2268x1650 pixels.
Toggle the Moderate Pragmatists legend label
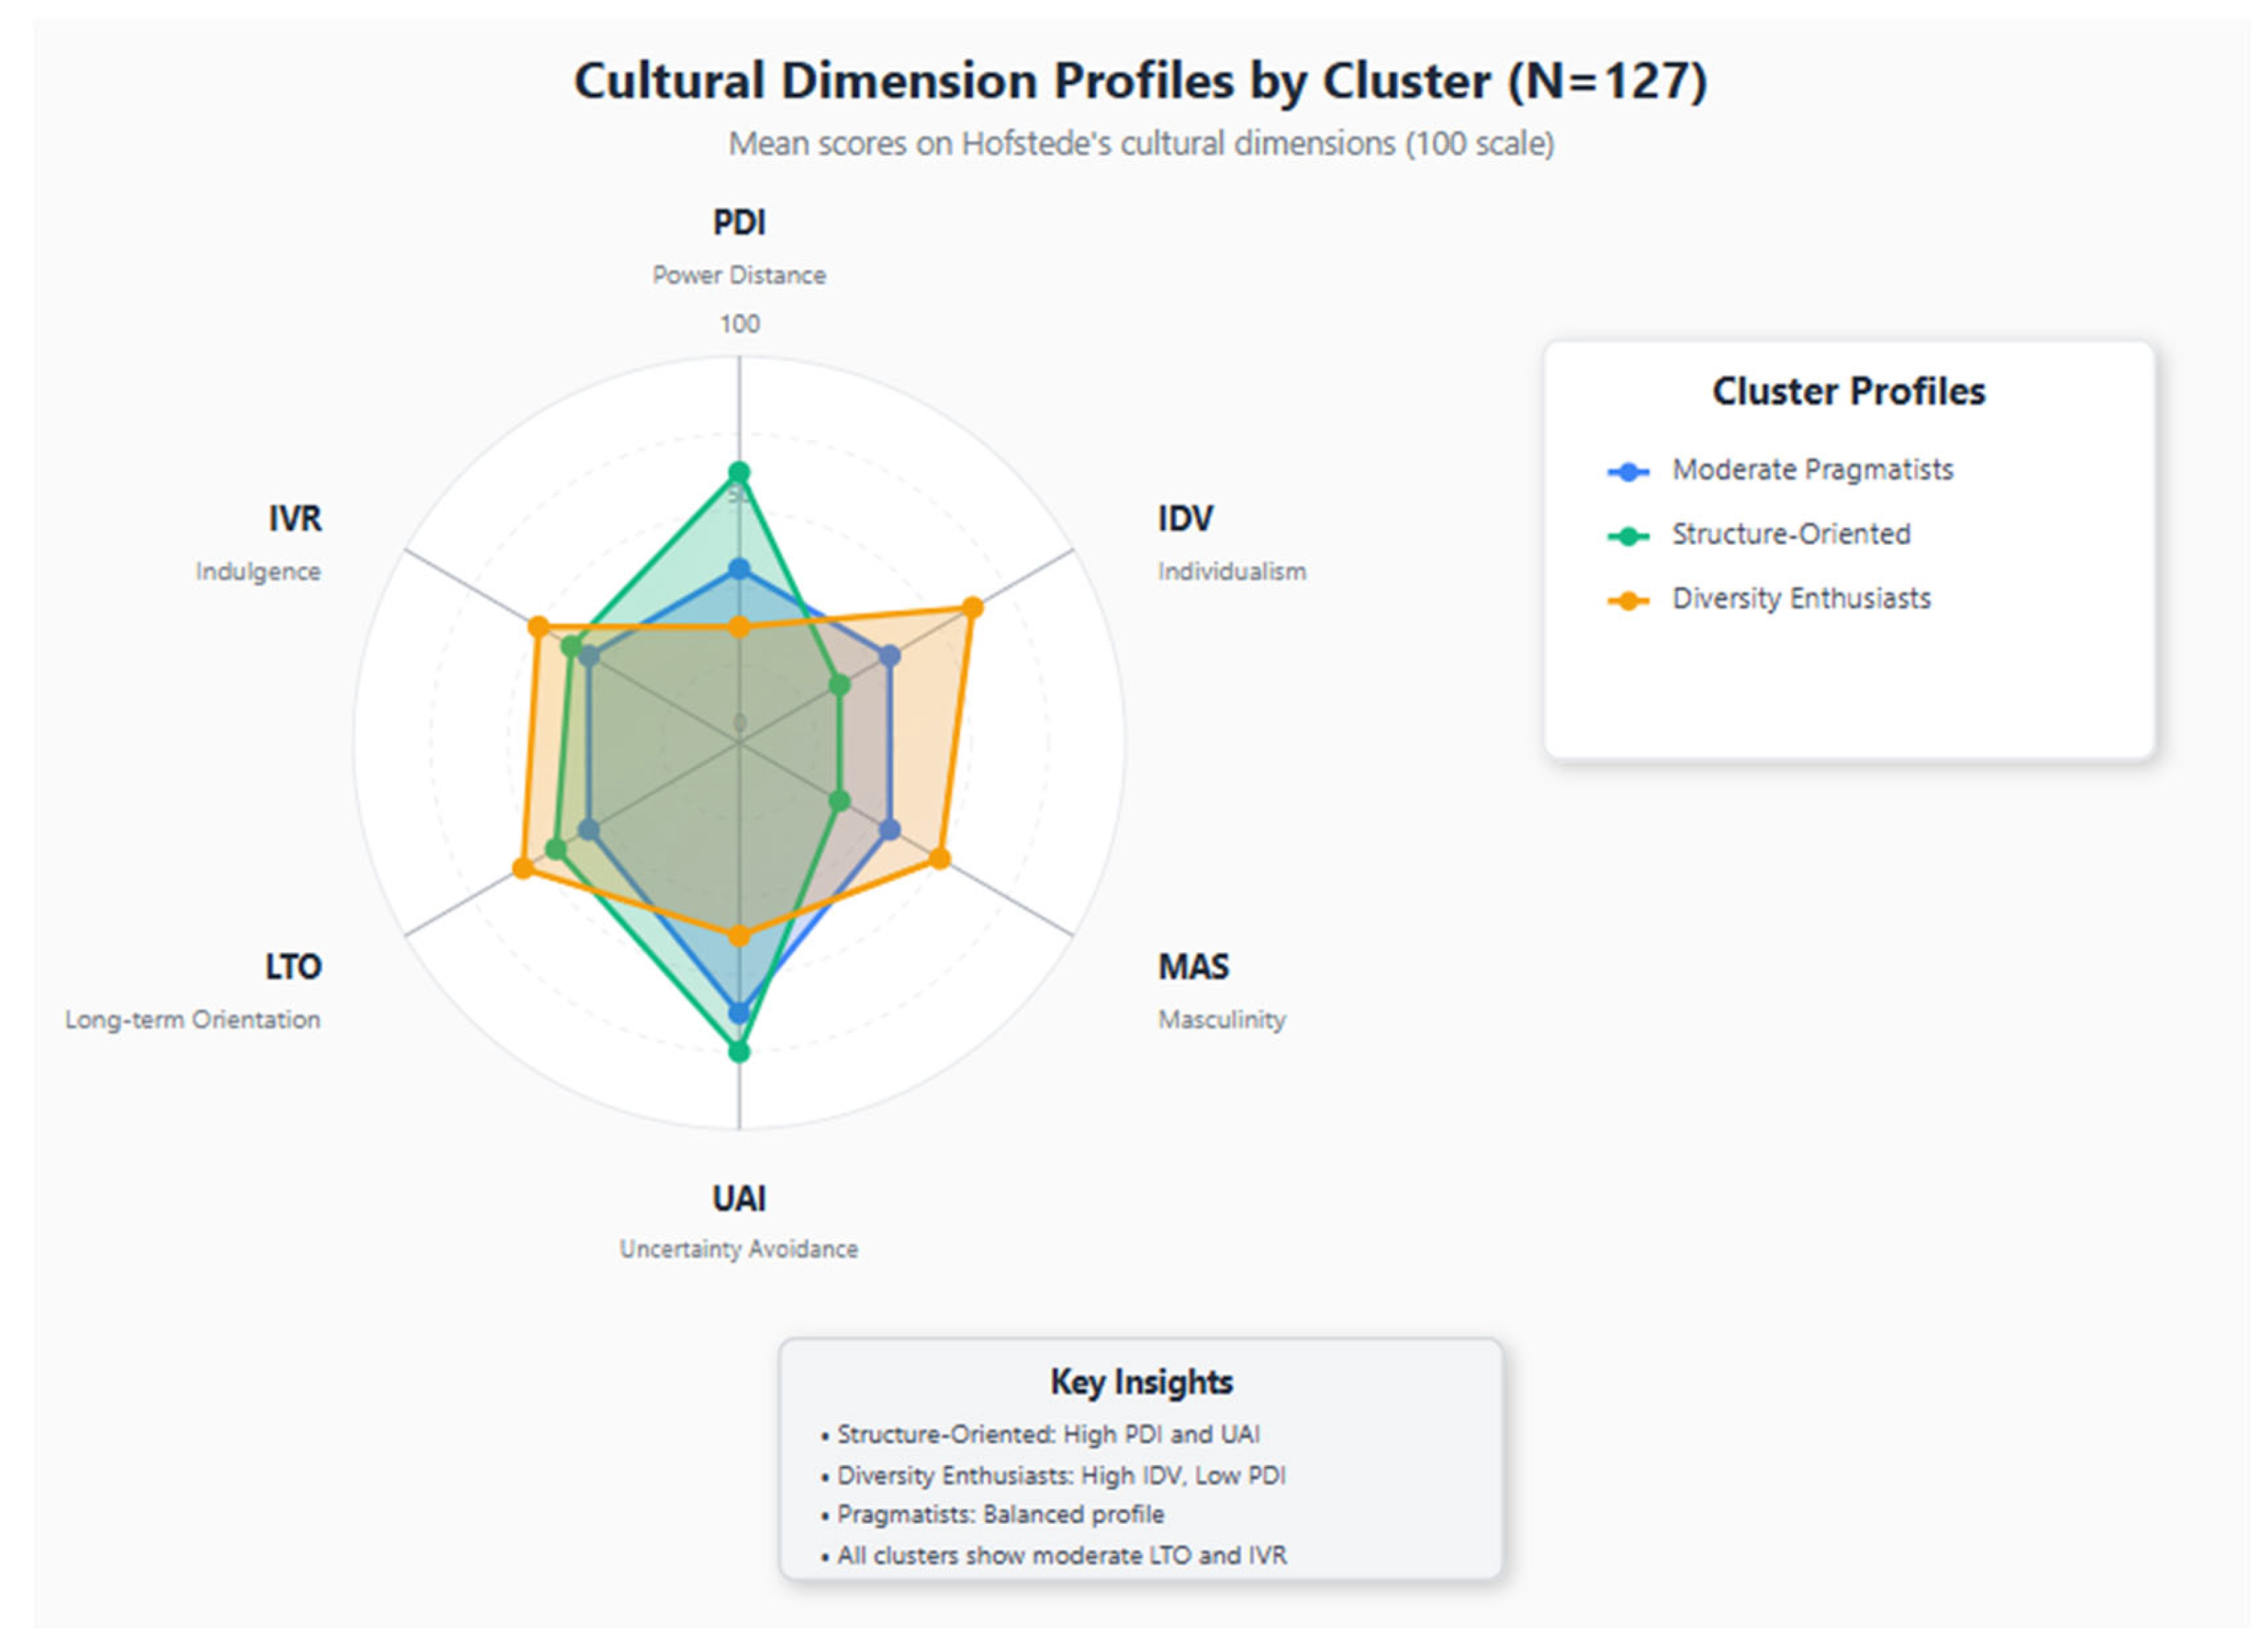click(1812, 470)
